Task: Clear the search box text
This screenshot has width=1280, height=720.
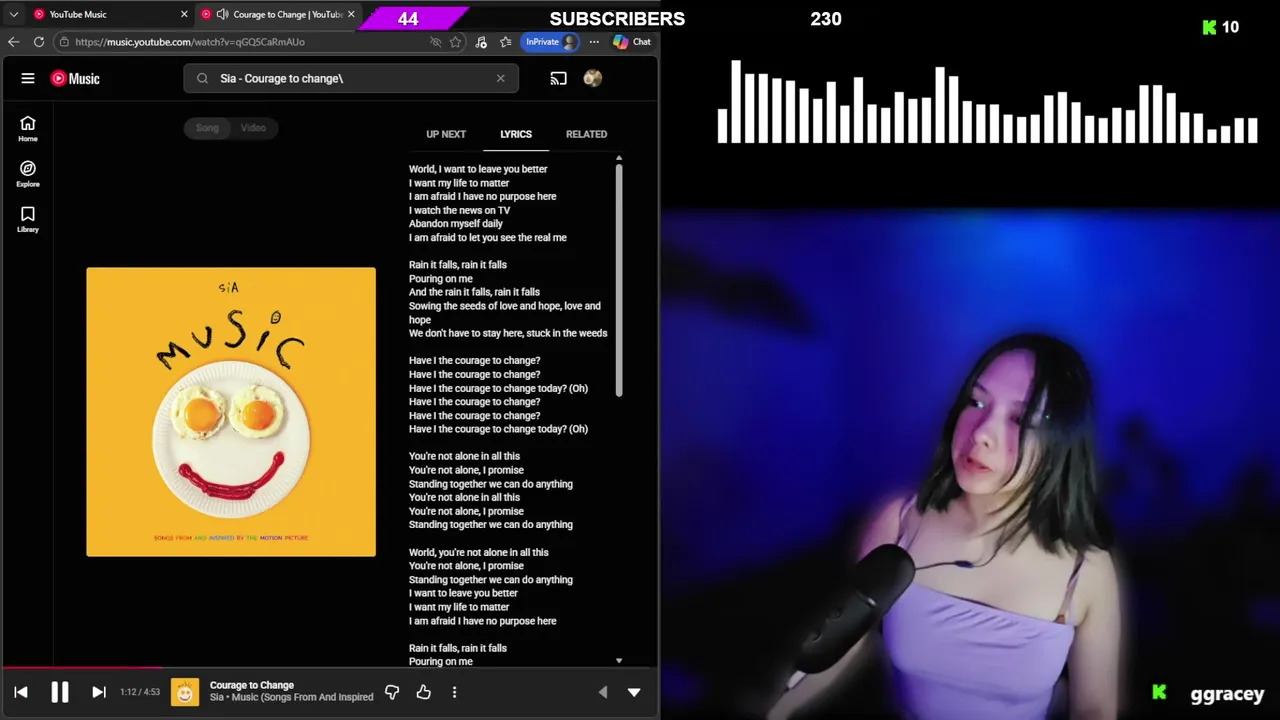Action: tap(501, 78)
